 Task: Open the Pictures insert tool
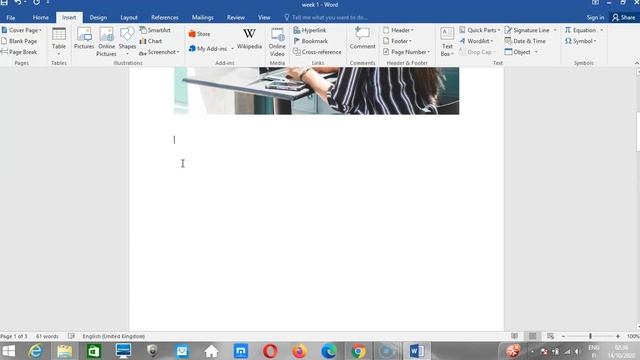tap(84, 39)
